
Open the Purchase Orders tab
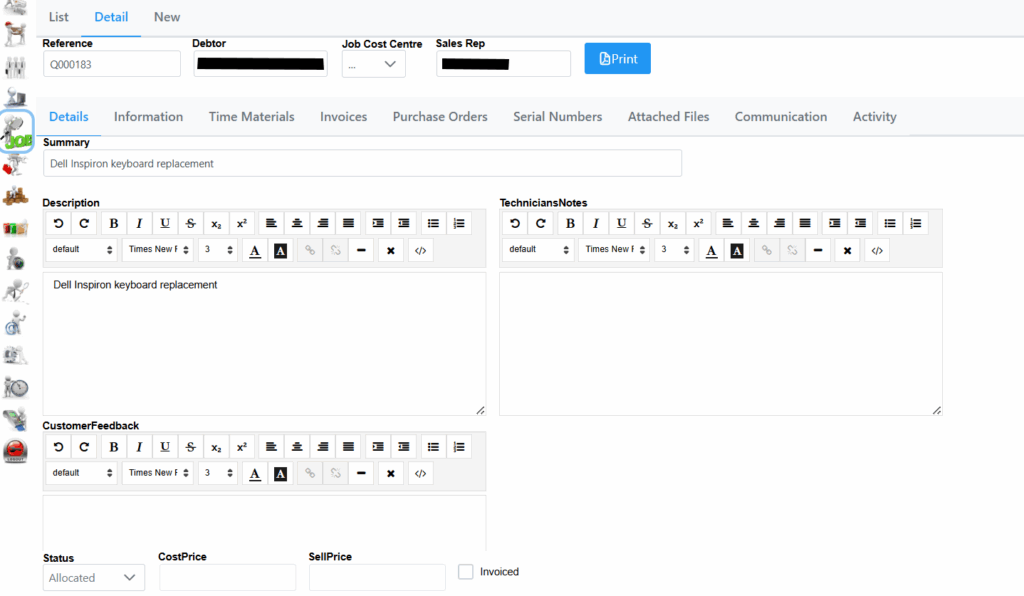(x=439, y=117)
